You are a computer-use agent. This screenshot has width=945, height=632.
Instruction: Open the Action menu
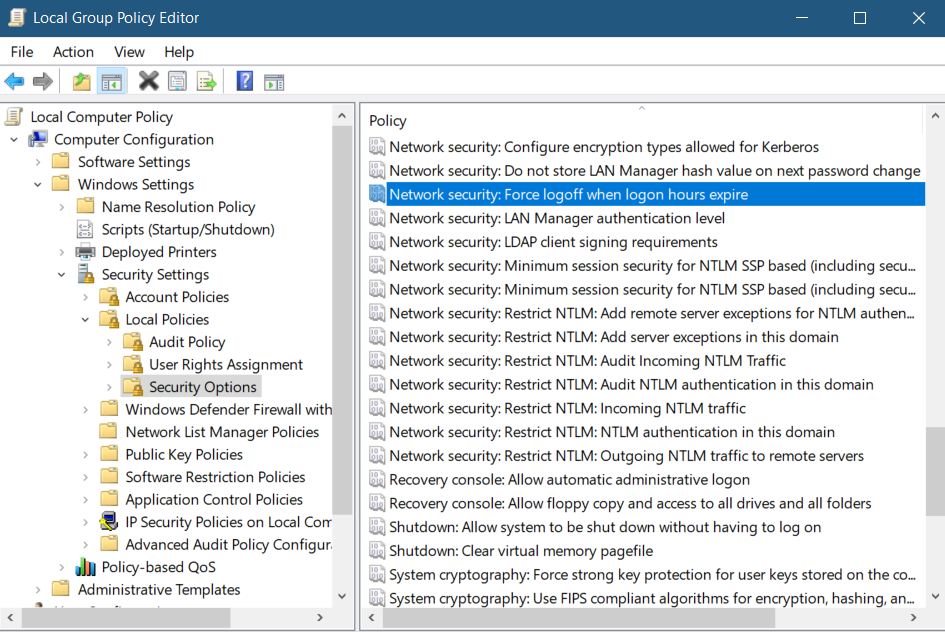[73, 52]
